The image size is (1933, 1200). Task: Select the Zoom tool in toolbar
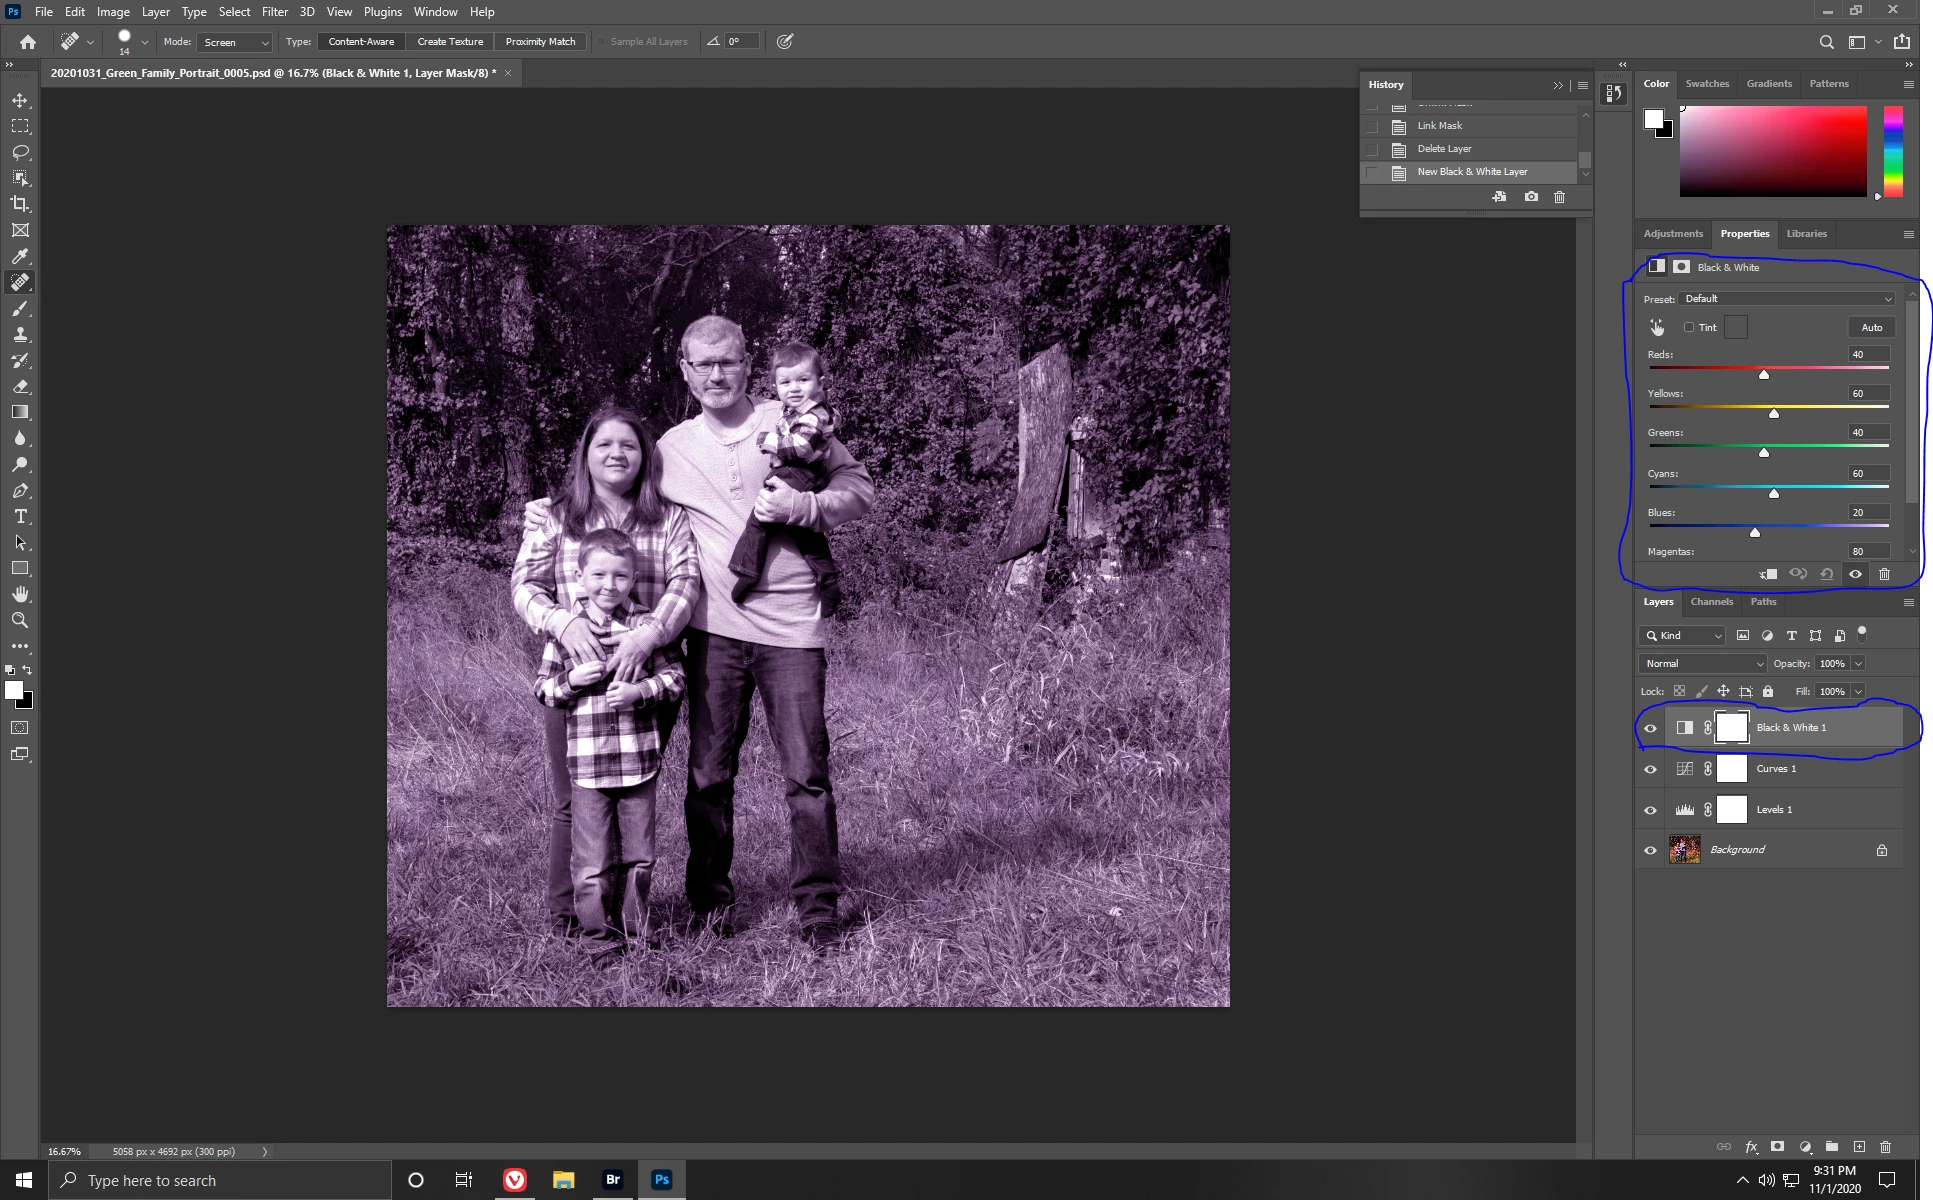[x=20, y=620]
